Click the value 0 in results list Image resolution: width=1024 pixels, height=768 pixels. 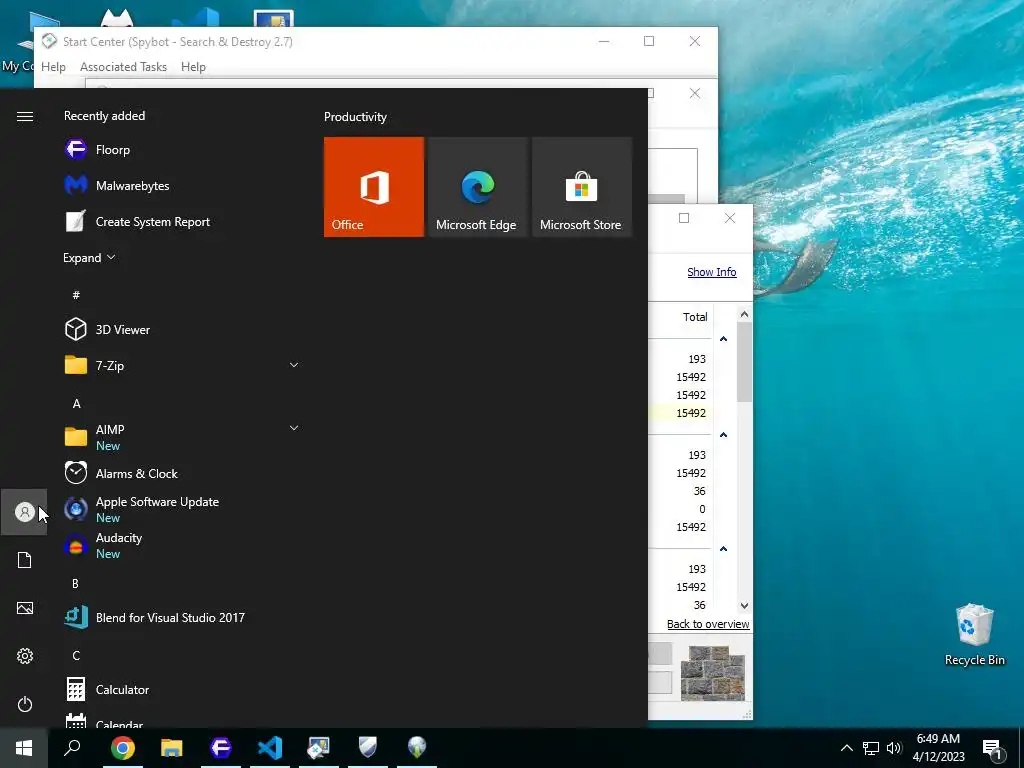click(x=702, y=509)
